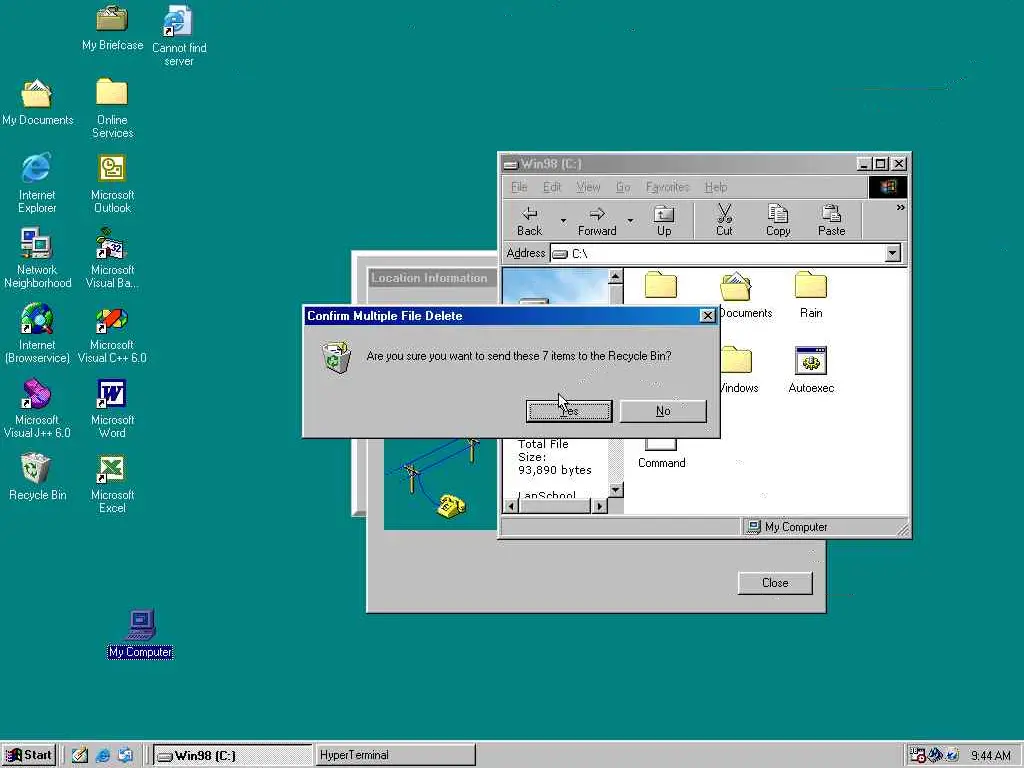The width and height of the screenshot is (1024, 768).
Task: Select the Rain folder in C: window
Action: click(811, 295)
